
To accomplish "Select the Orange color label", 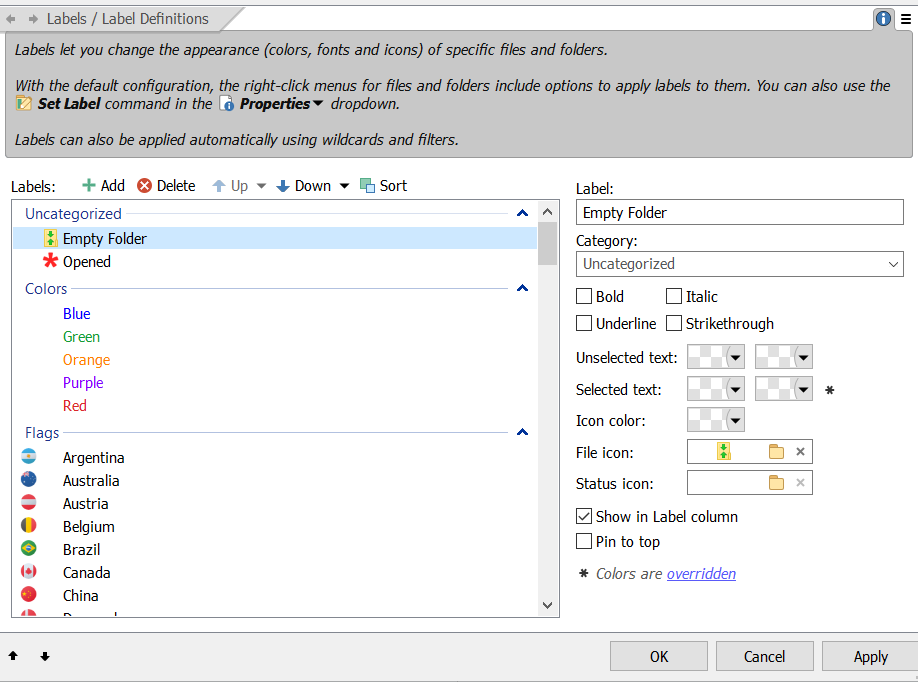I will coord(87,360).
